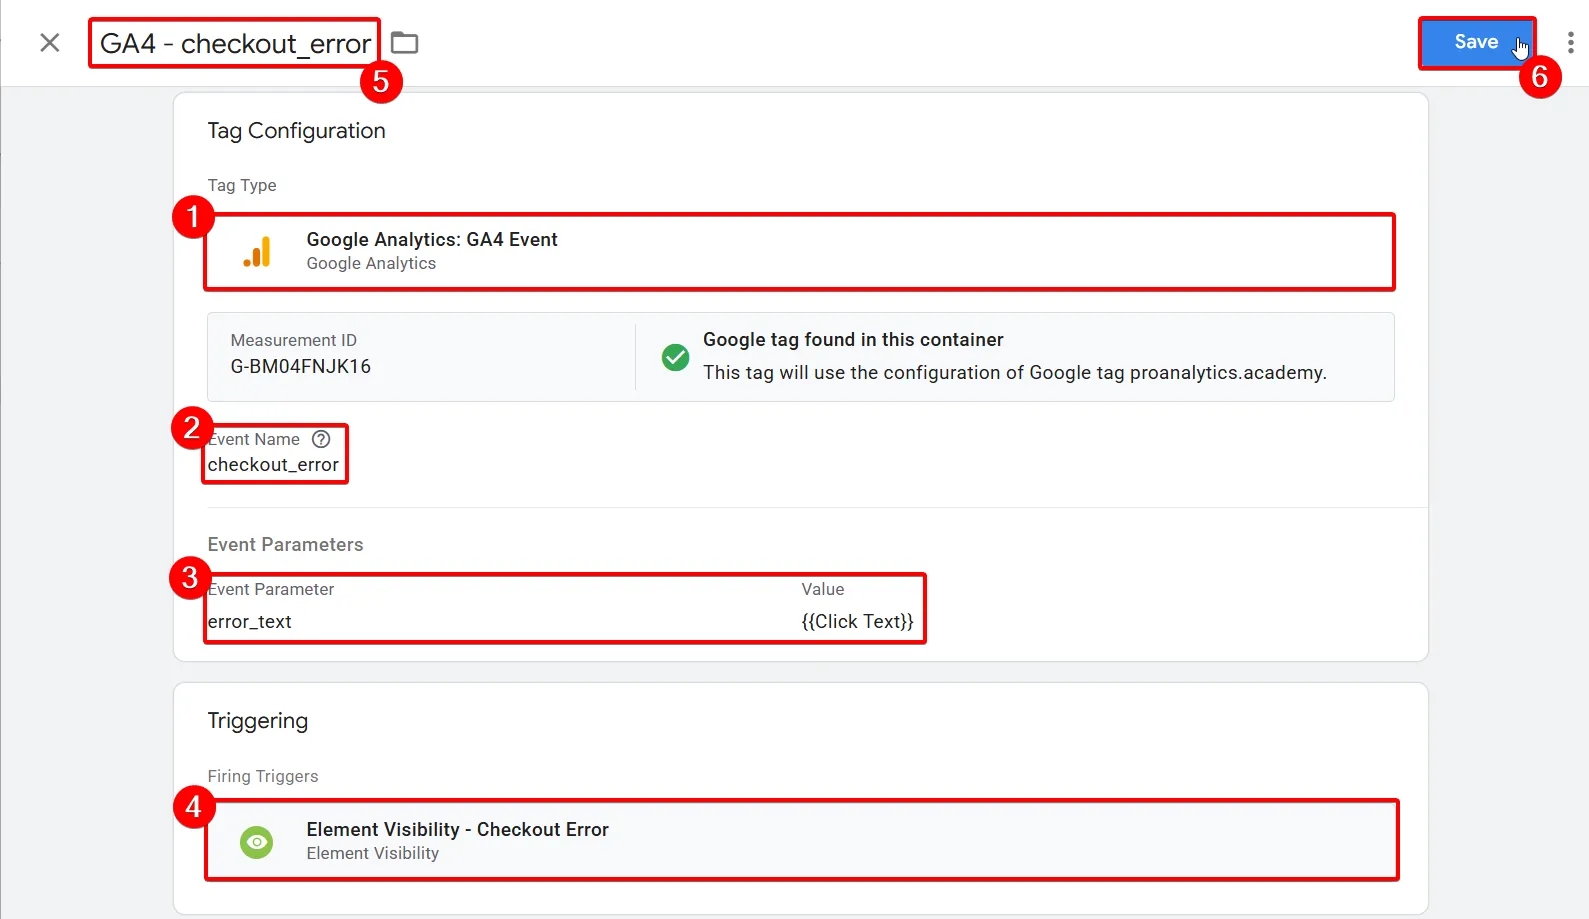
Task: Click the Firing Triggers label
Action: point(263,776)
